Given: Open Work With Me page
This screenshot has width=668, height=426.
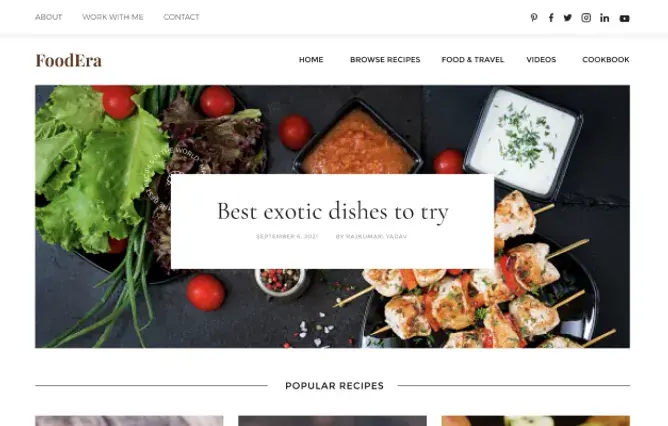Looking at the screenshot, I should [x=113, y=17].
